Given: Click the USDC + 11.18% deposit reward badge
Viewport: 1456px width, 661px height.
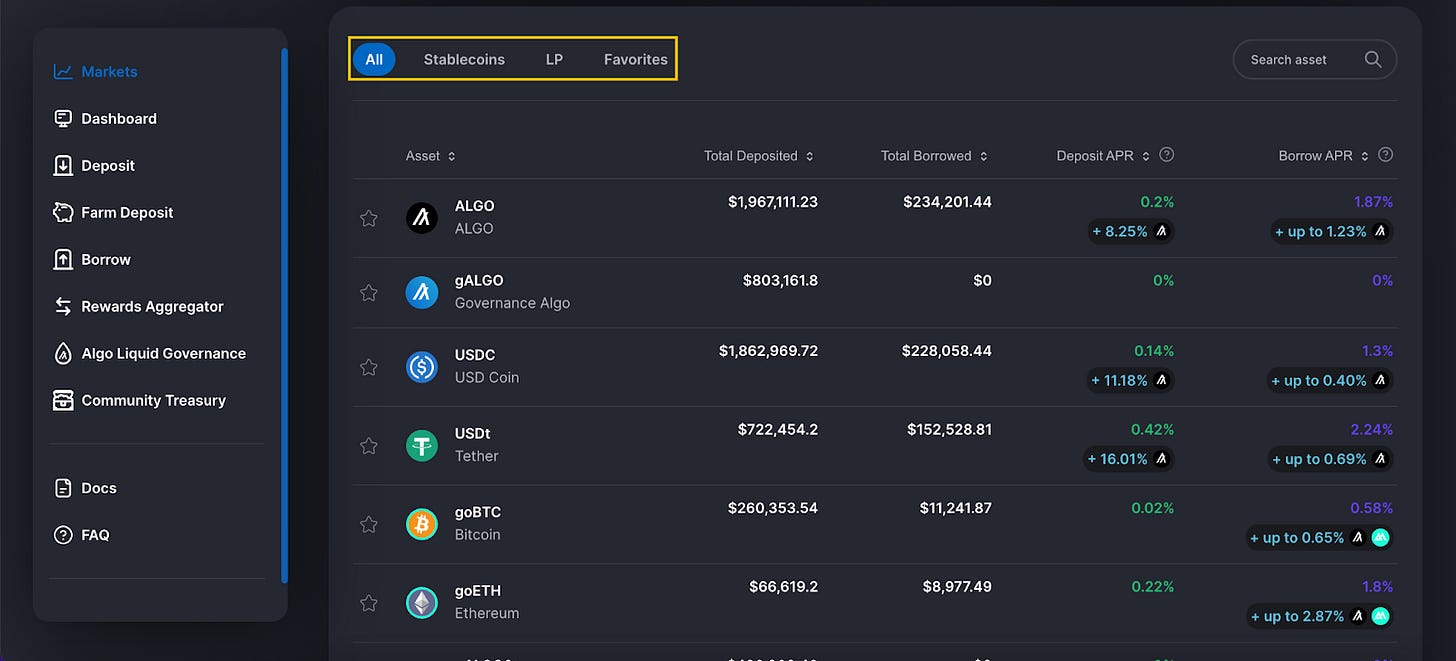Looking at the screenshot, I should pyautogui.click(x=1131, y=380).
